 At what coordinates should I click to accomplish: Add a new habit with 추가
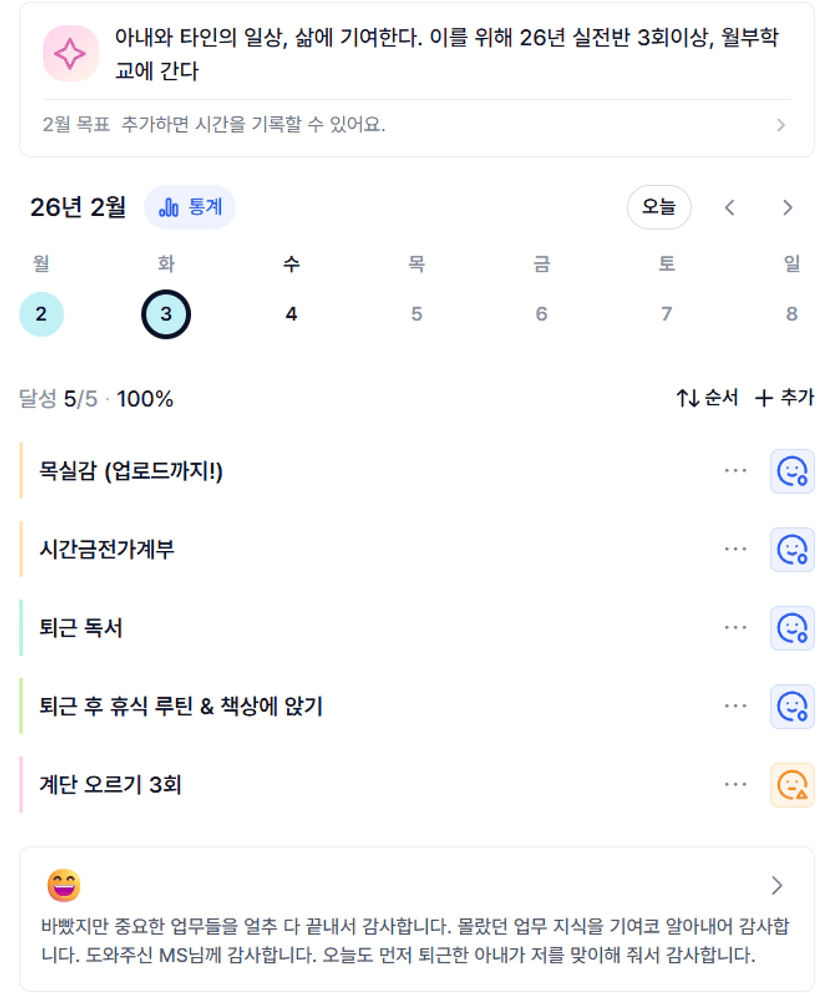point(785,398)
